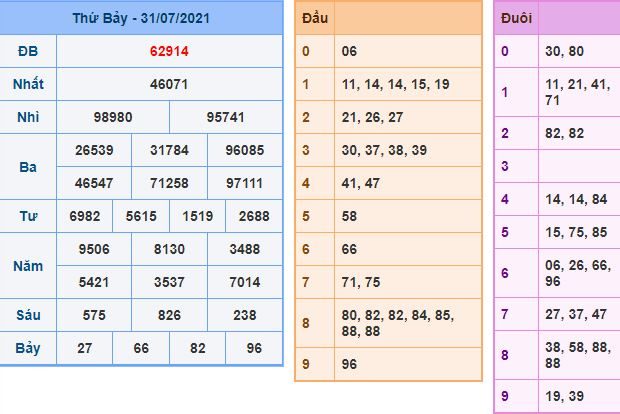The height and width of the screenshot is (414, 620).
Task: Click fifth prize number 8130
Action: [169, 249]
